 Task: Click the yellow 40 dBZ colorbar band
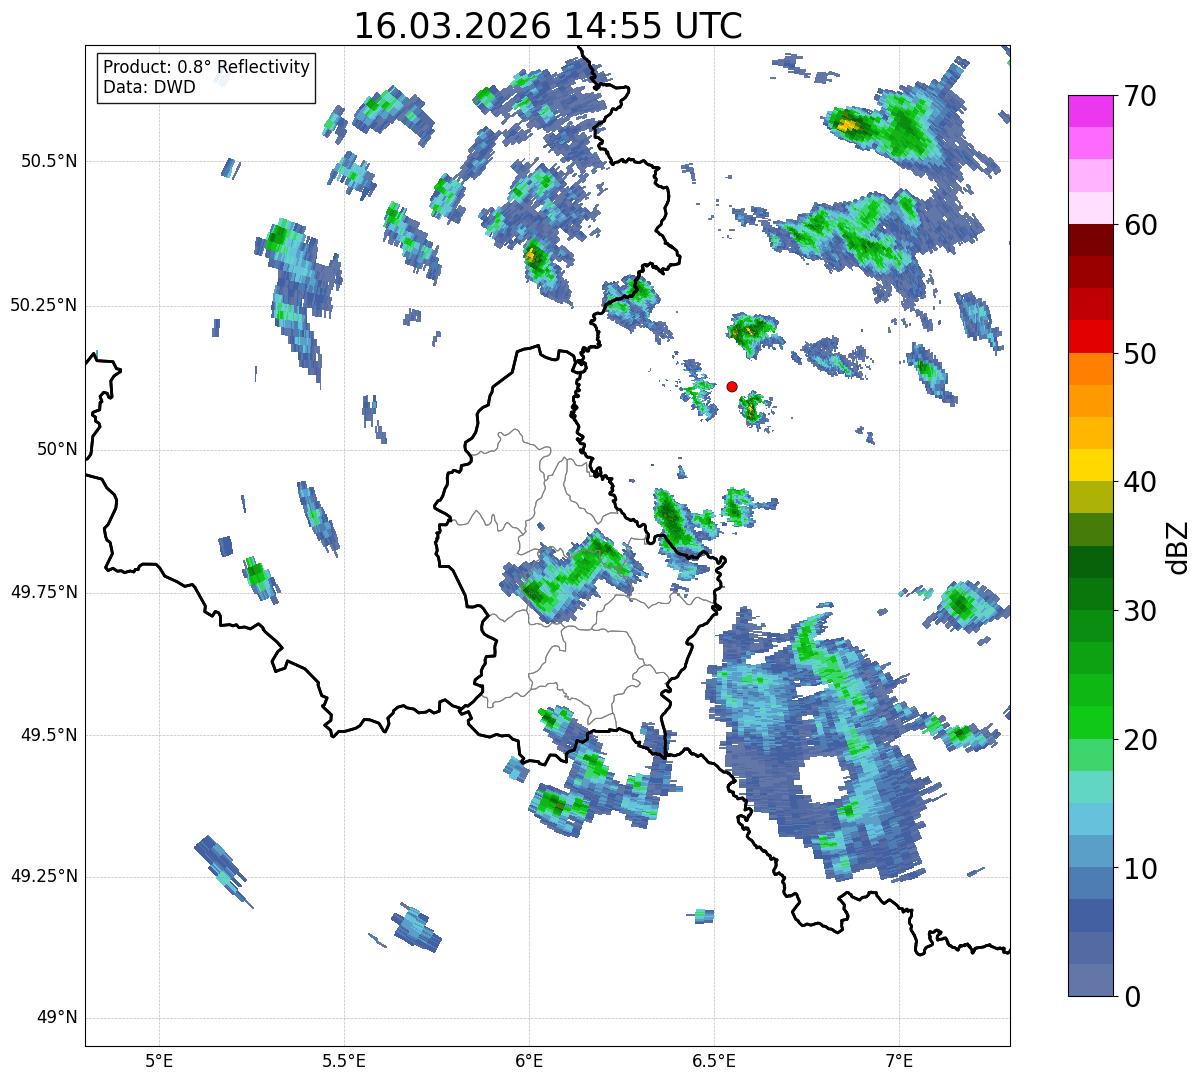click(1091, 465)
